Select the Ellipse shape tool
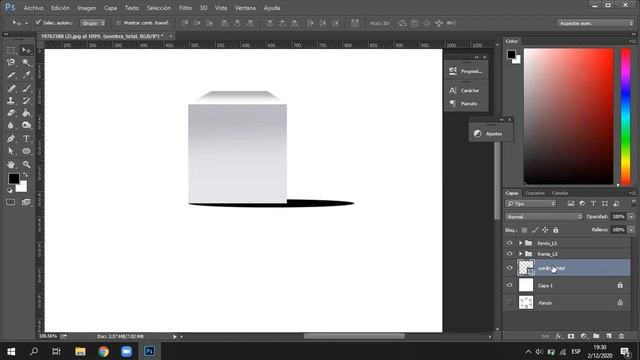Viewport: 640px width, 360px height. (27, 151)
